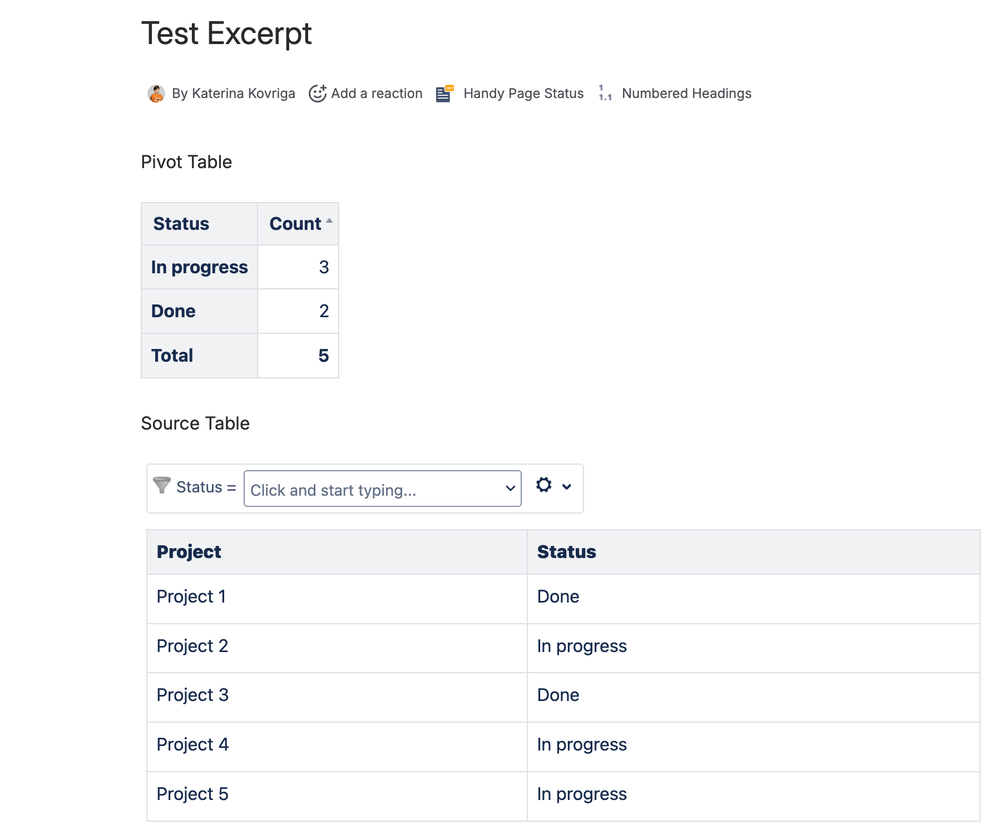Focus the Status filter typing field
This screenshot has width=999, height=838.
[370, 489]
